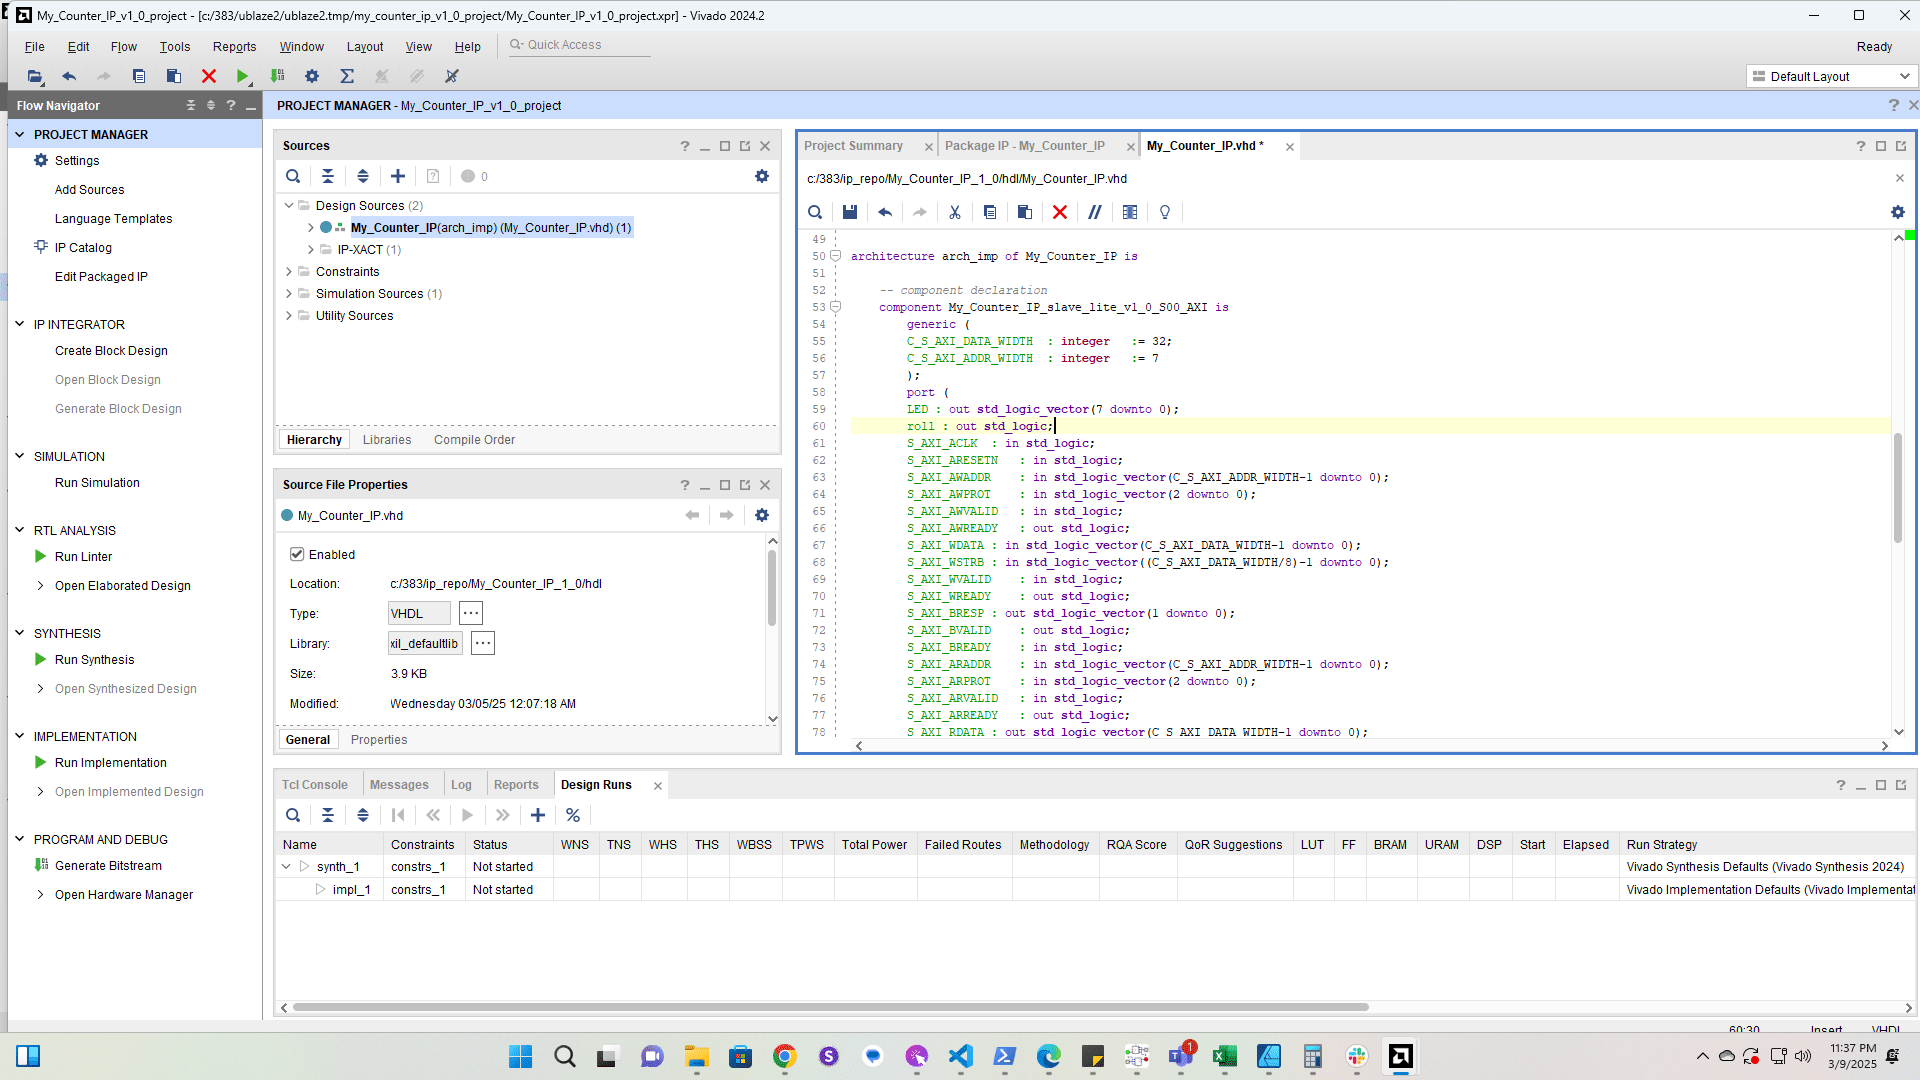This screenshot has height=1080, width=1920.
Task: Click the Add Sources plus icon
Action: click(398, 176)
